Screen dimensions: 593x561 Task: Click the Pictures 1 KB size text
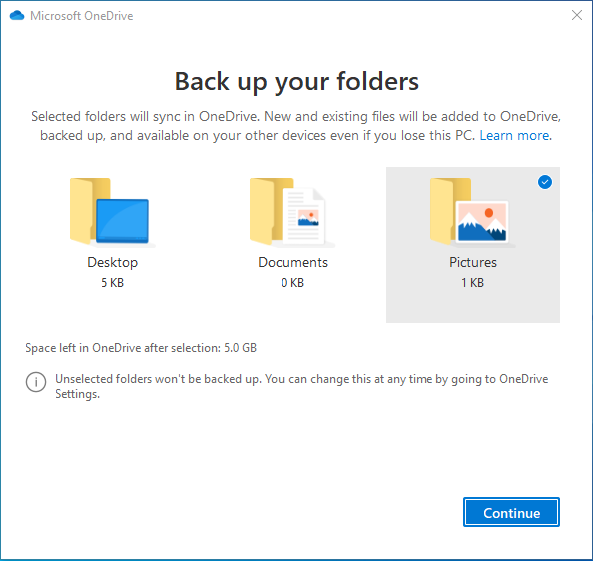coord(472,283)
